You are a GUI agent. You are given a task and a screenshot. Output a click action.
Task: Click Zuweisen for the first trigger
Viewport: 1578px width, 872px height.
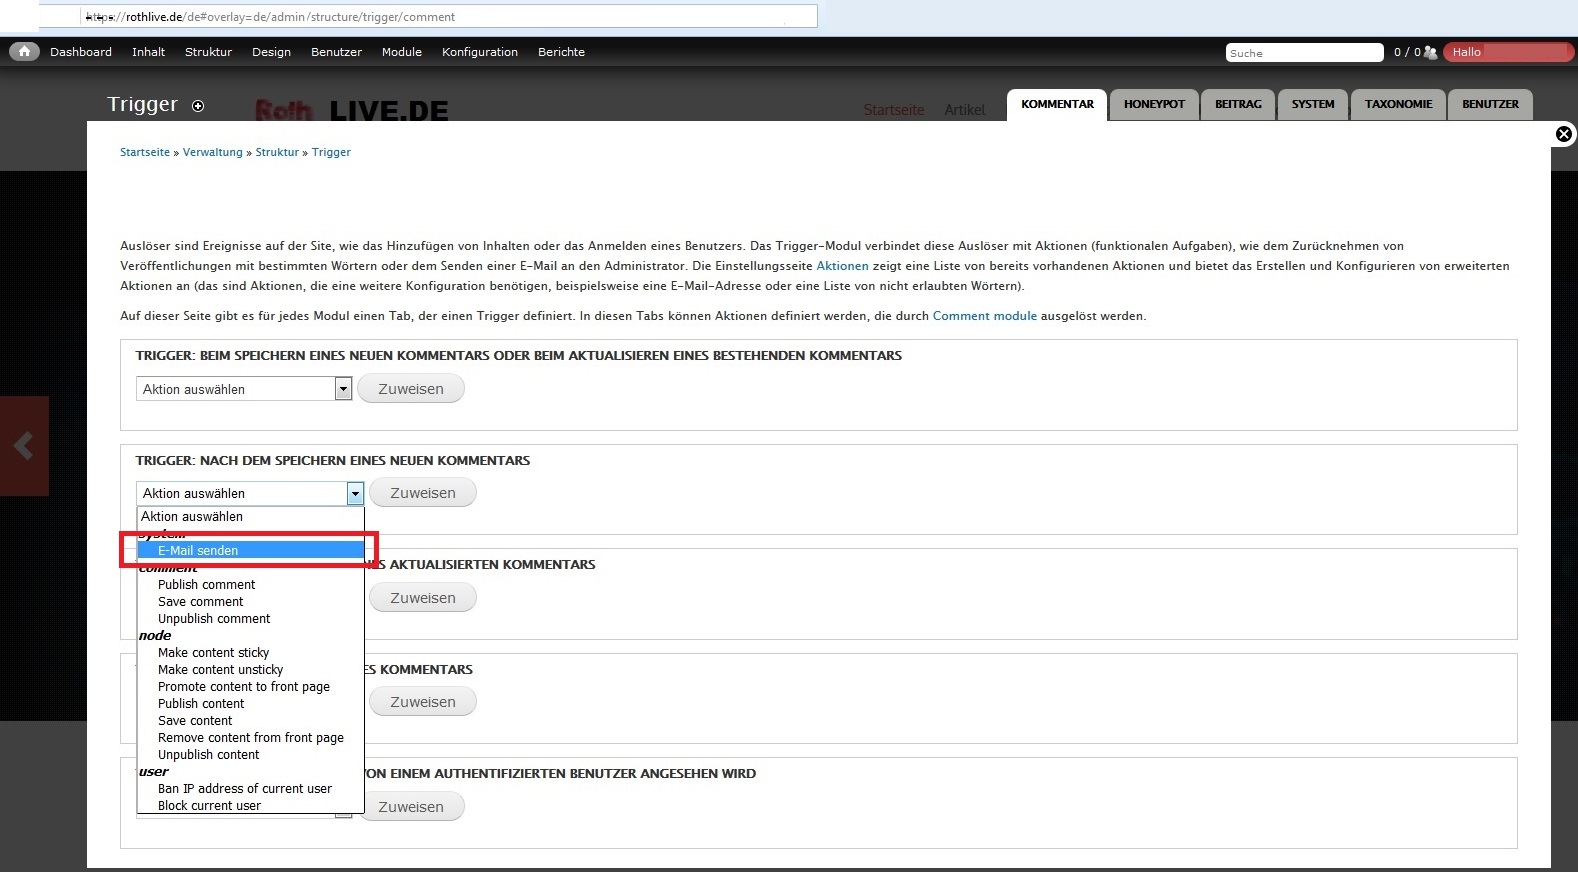pyautogui.click(x=410, y=389)
